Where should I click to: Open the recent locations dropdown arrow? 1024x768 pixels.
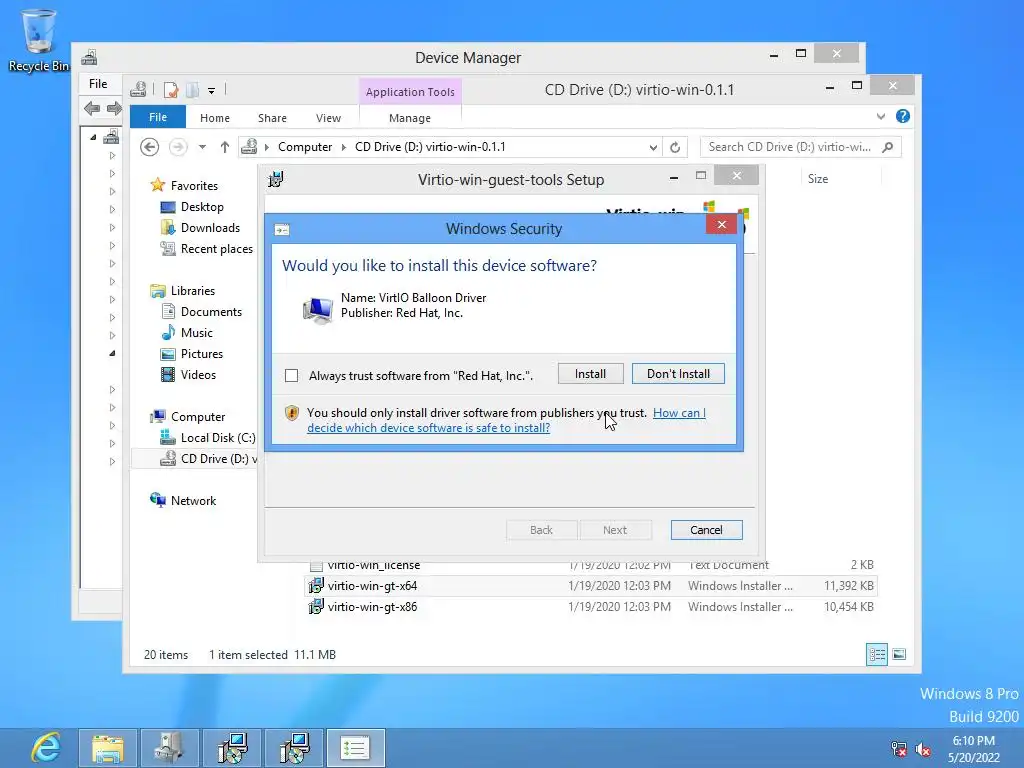202,147
